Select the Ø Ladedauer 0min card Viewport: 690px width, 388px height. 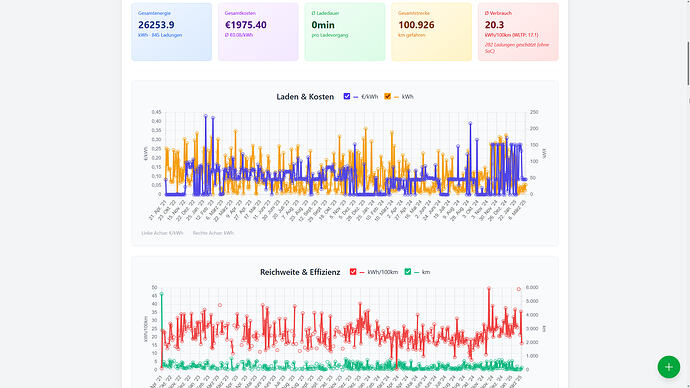tap(345, 32)
